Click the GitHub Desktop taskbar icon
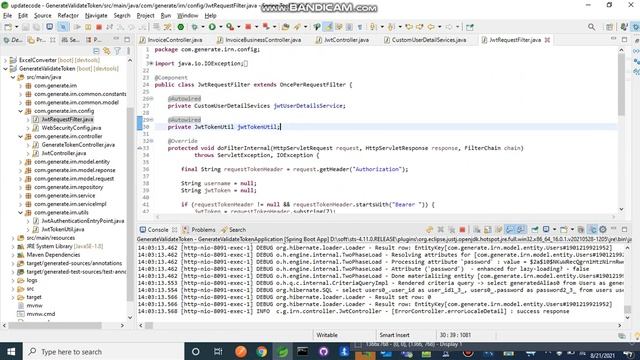The width and height of the screenshot is (640, 360). tap(324, 351)
